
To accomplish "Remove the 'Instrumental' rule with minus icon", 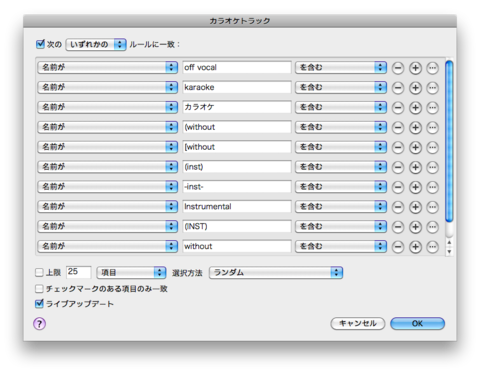I will coord(398,207).
